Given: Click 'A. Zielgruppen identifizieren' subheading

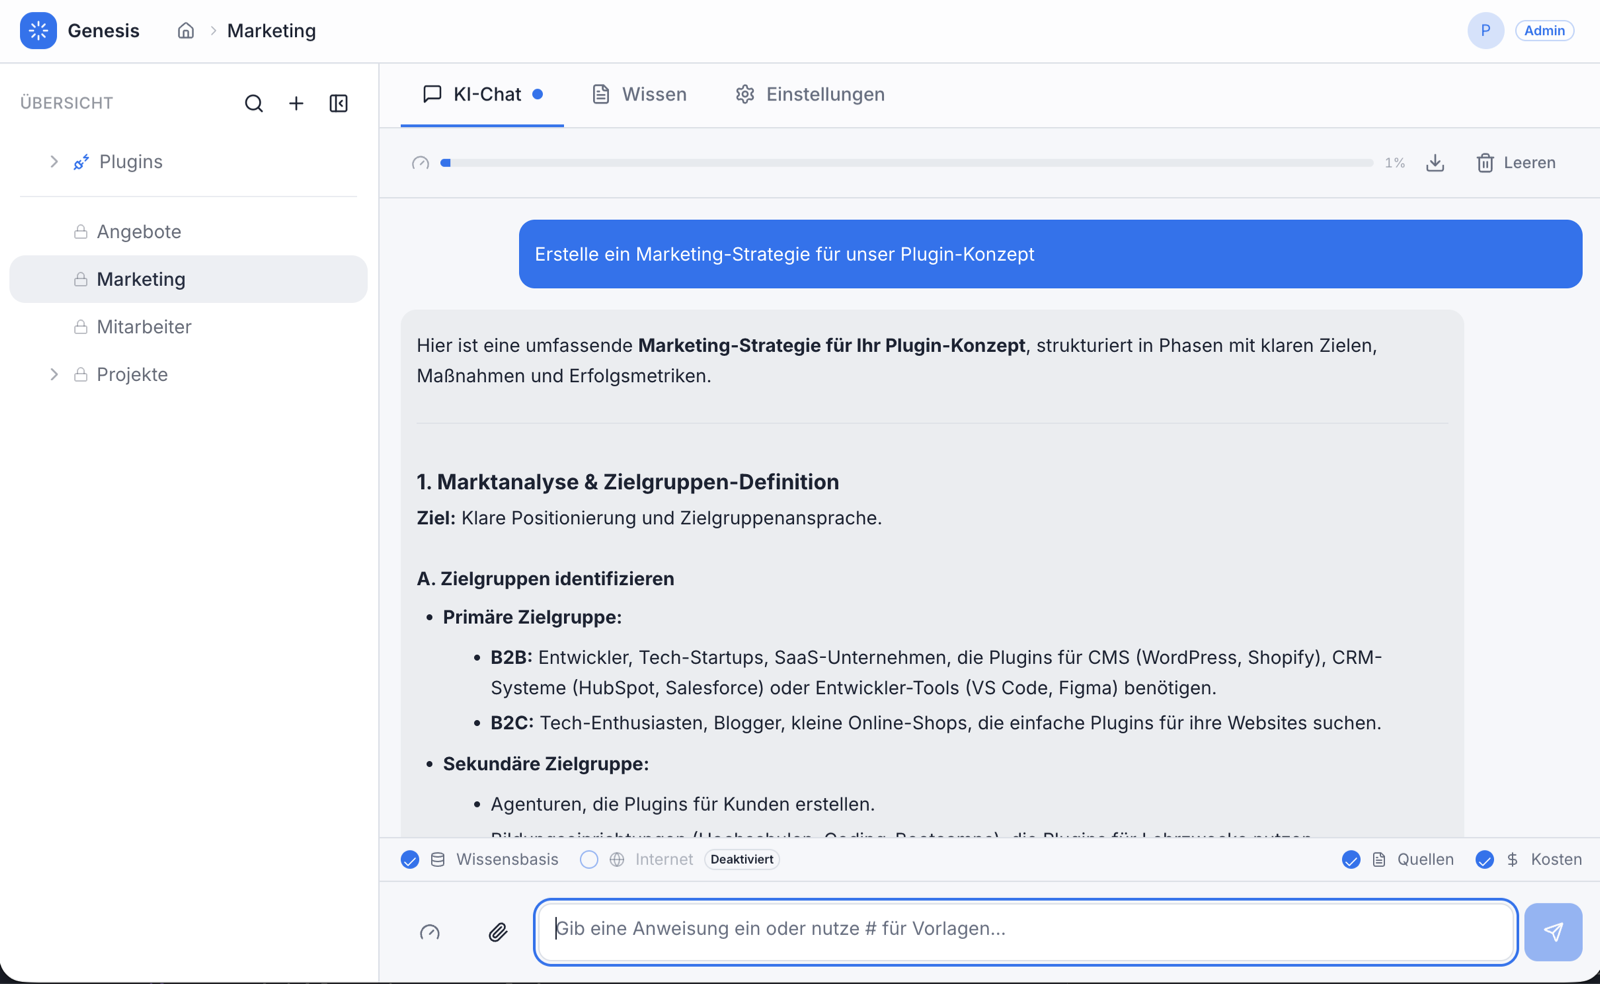Looking at the screenshot, I should [545, 579].
